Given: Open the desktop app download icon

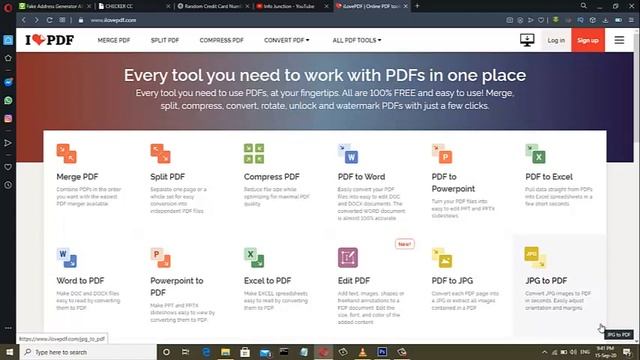Looking at the screenshot, I should (527, 40).
